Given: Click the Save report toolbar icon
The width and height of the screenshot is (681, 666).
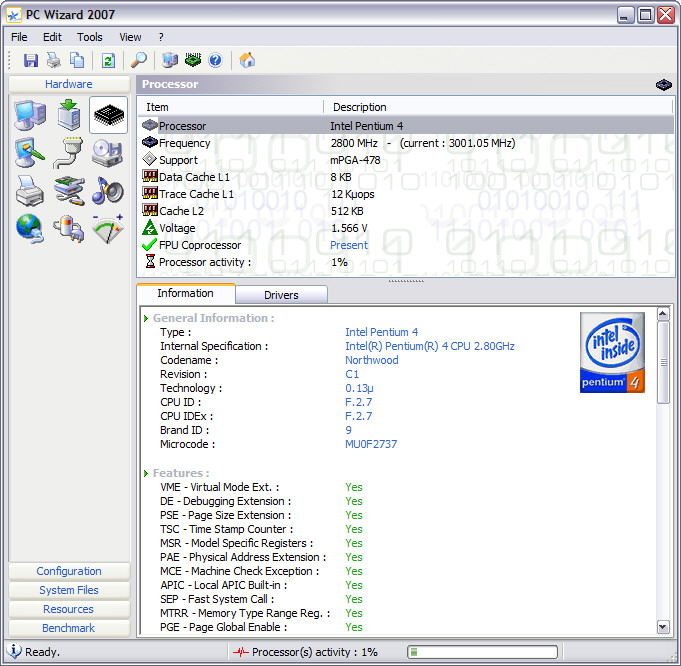Looking at the screenshot, I should tap(31, 60).
